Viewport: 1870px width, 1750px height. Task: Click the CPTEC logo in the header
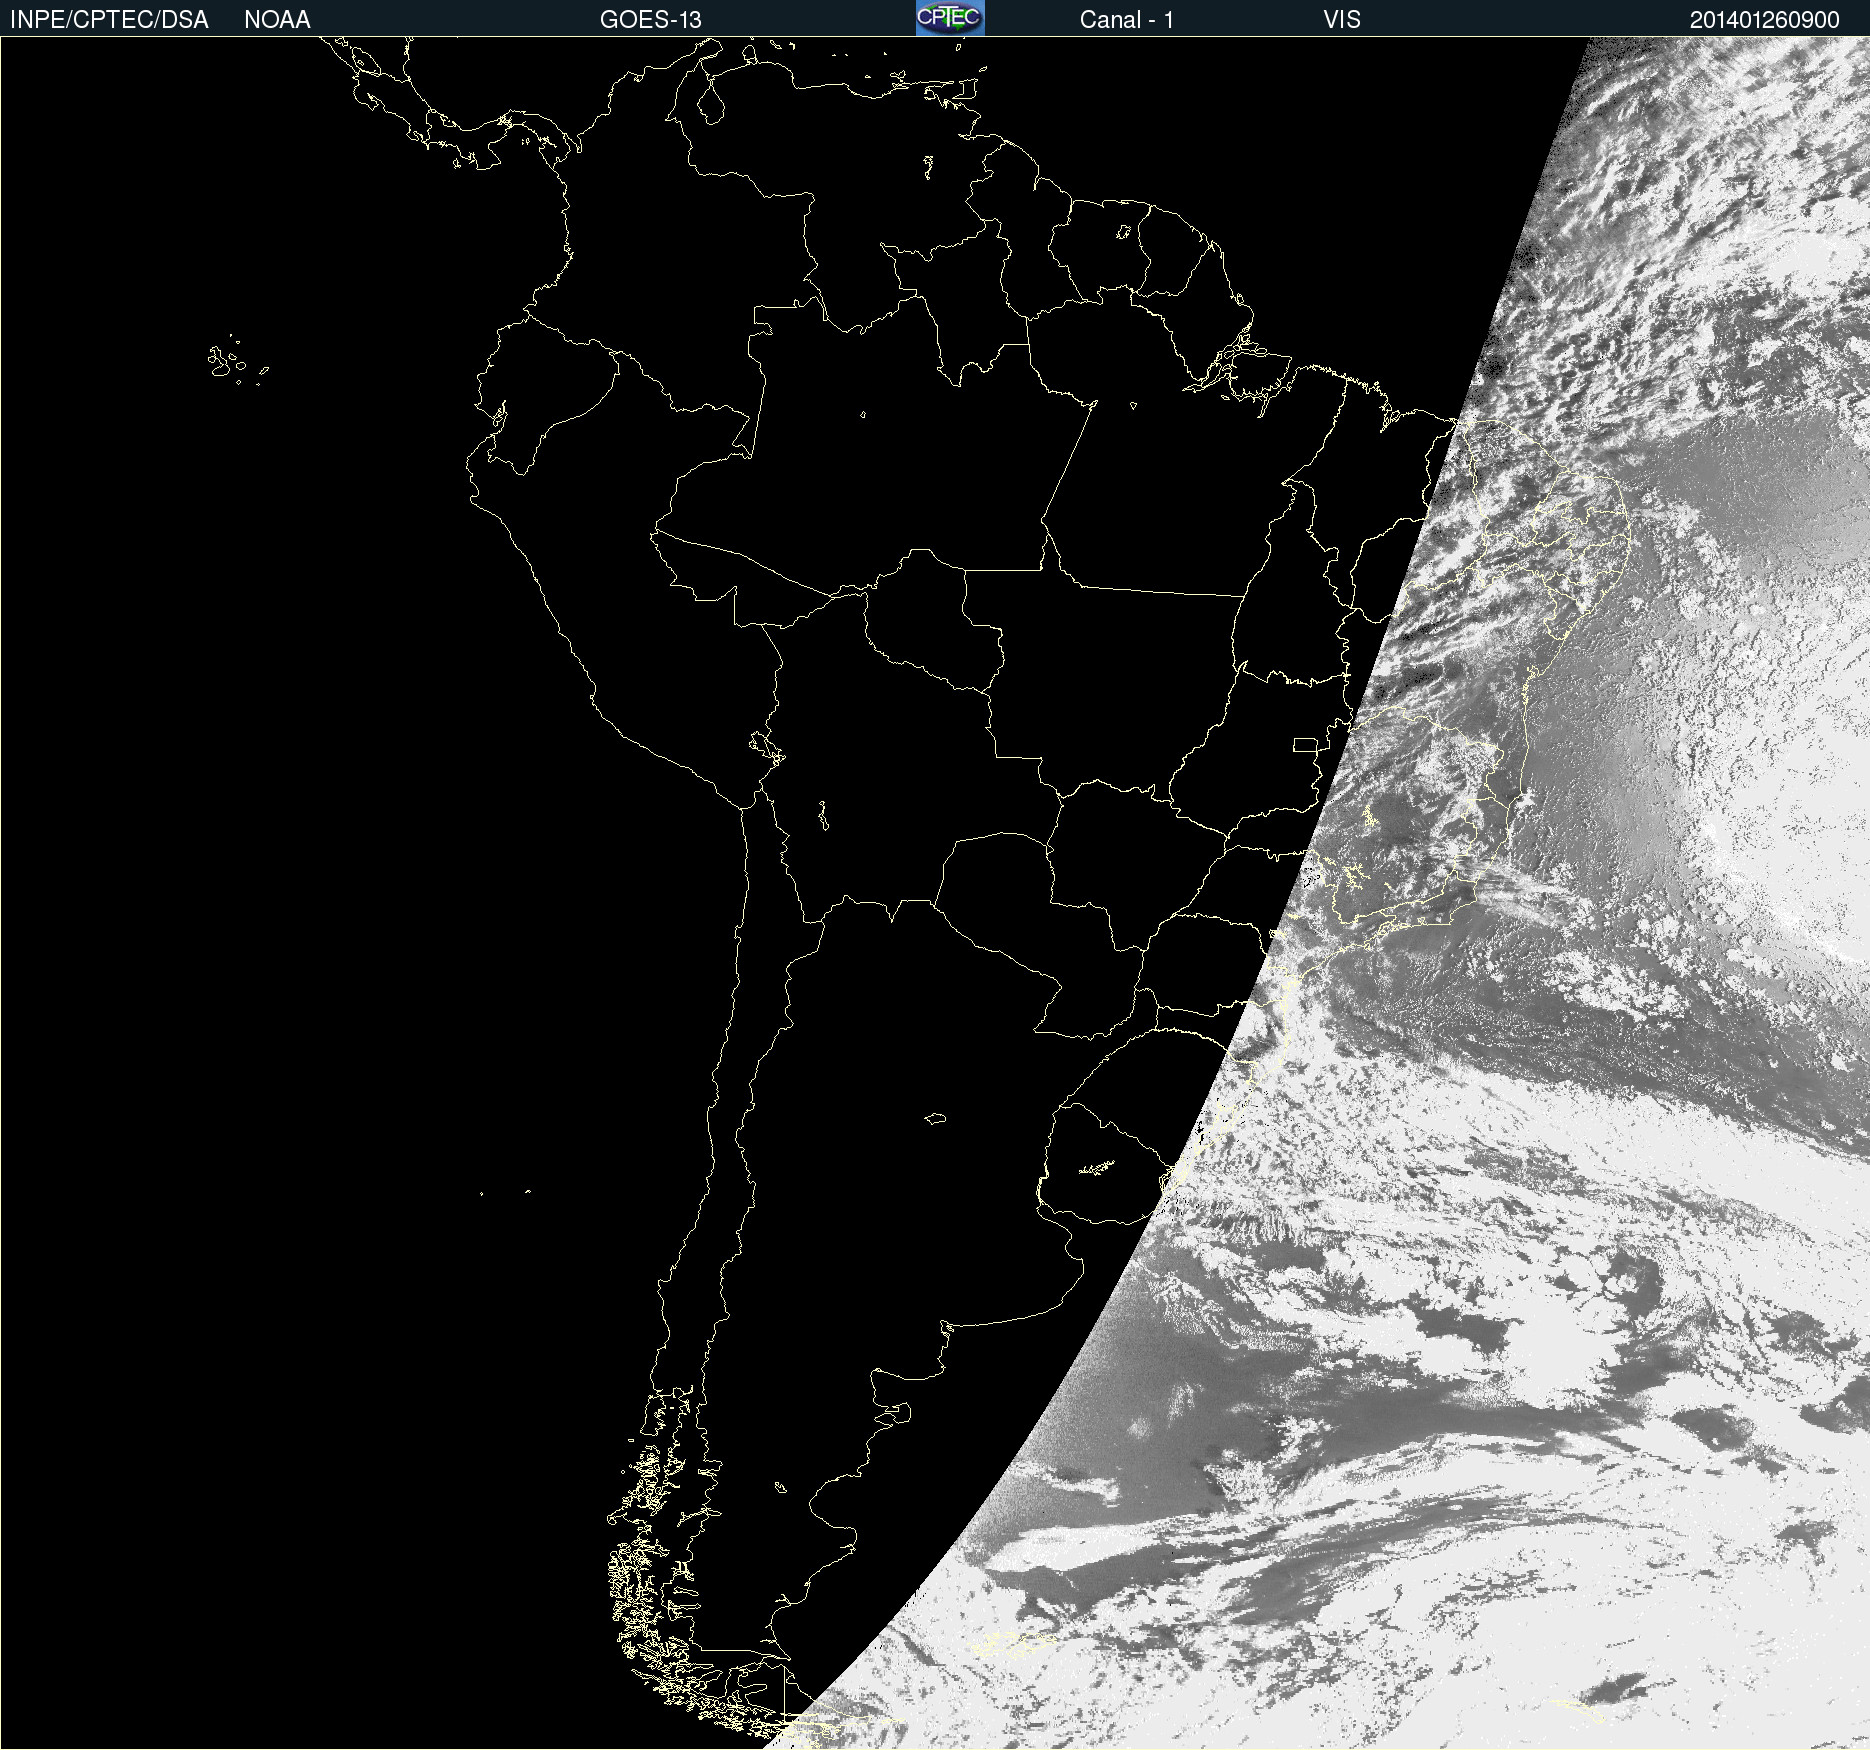point(950,18)
